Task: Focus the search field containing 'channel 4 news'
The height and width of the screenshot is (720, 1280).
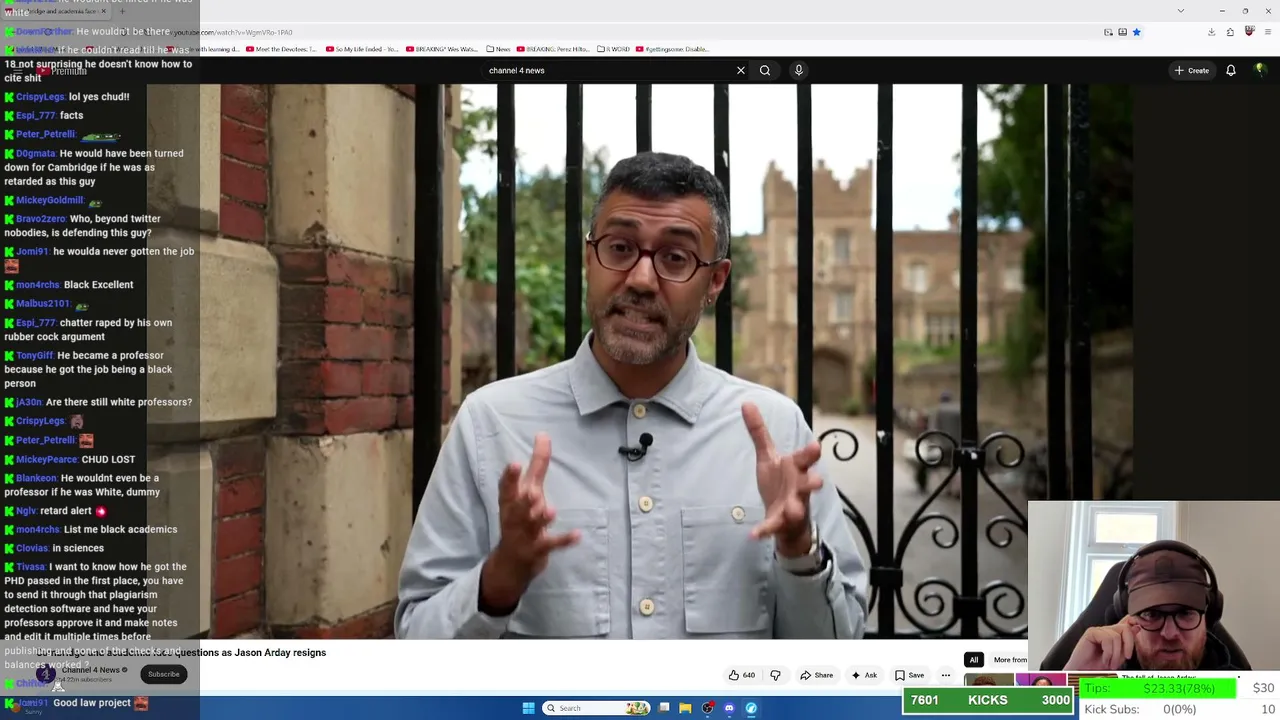Action: click(608, 70)
